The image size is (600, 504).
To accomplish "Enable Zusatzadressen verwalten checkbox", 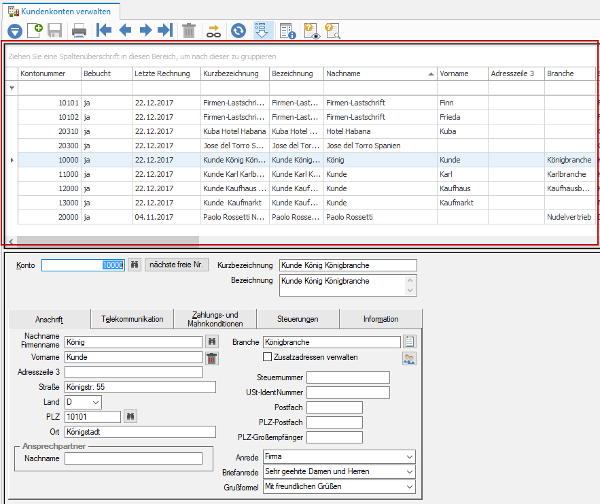I will [x=267, y=357].
